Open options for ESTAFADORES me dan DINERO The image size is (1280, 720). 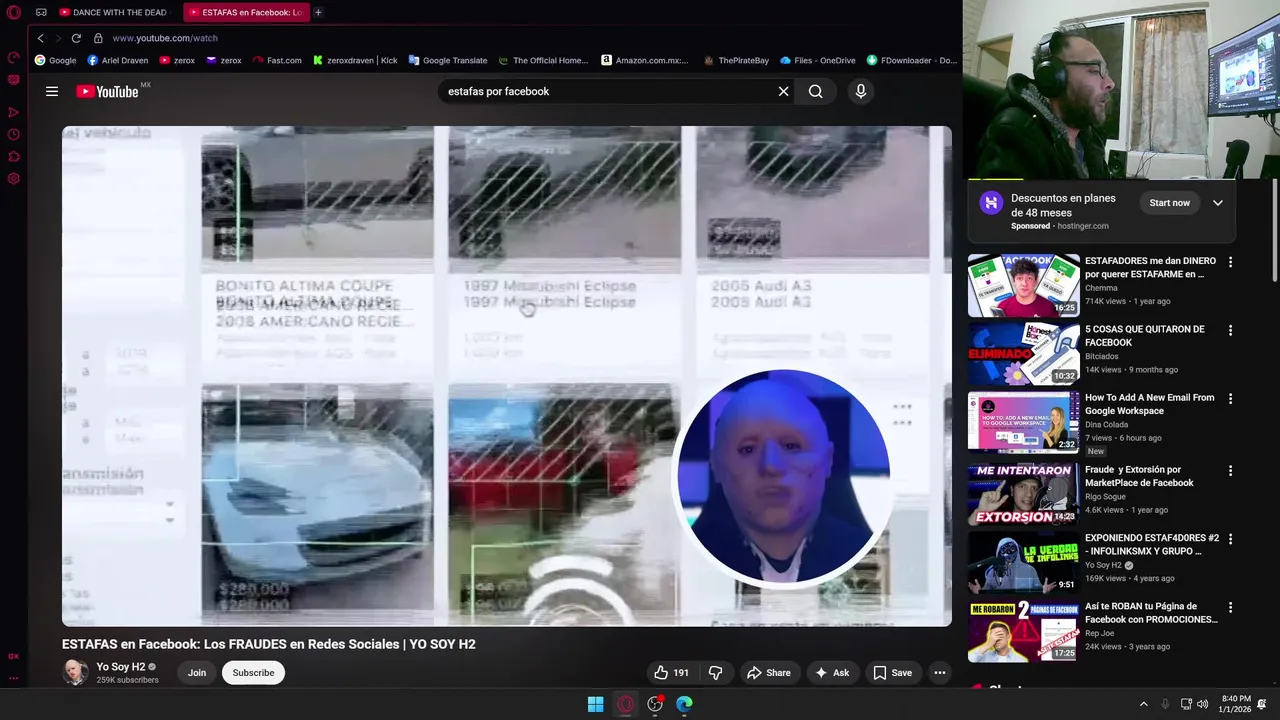pos(1230,262)
